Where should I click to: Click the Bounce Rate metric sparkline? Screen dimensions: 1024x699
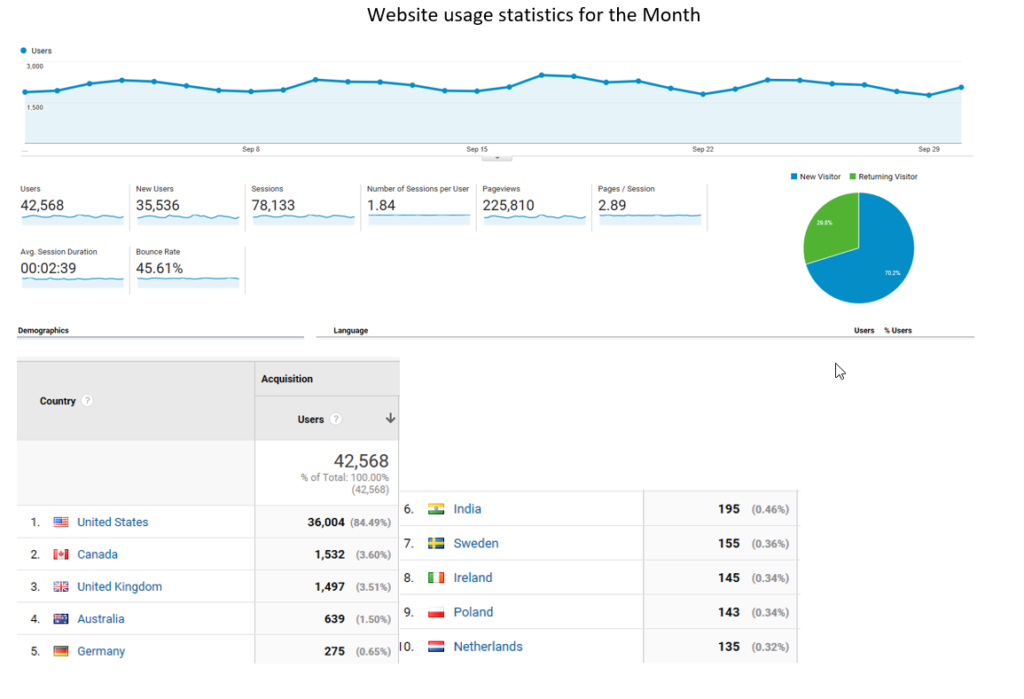tap(188, 280)
